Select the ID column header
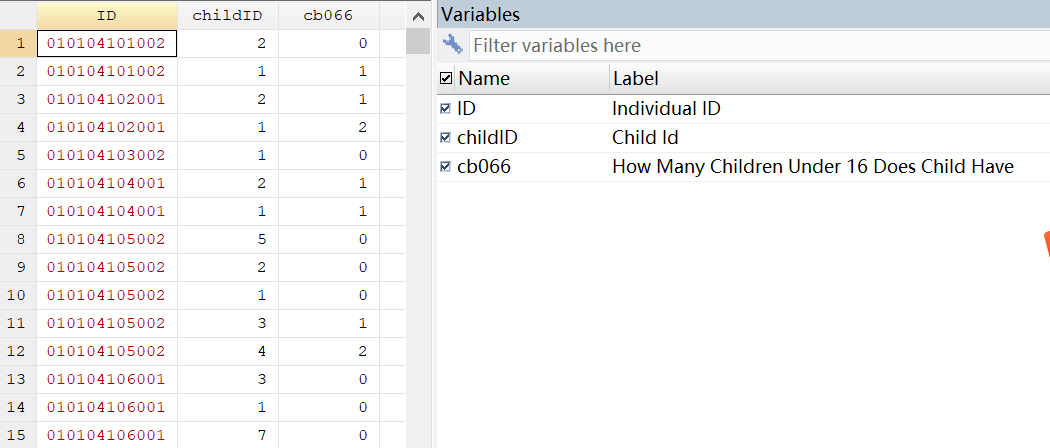1050x448 pixels. (x=107, y=15)
